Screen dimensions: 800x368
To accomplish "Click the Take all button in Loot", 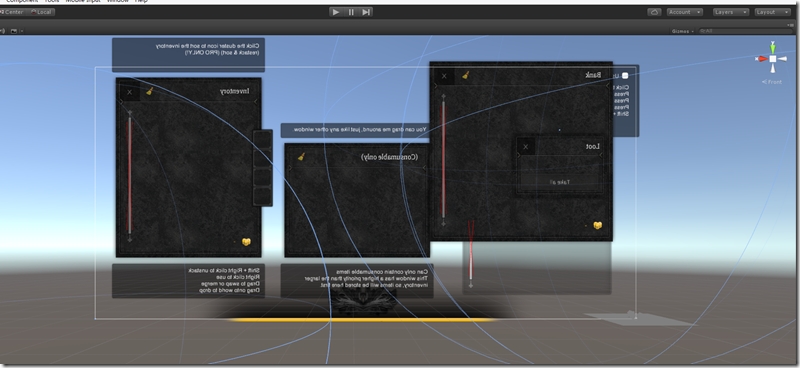I will [x=560, y=182].
